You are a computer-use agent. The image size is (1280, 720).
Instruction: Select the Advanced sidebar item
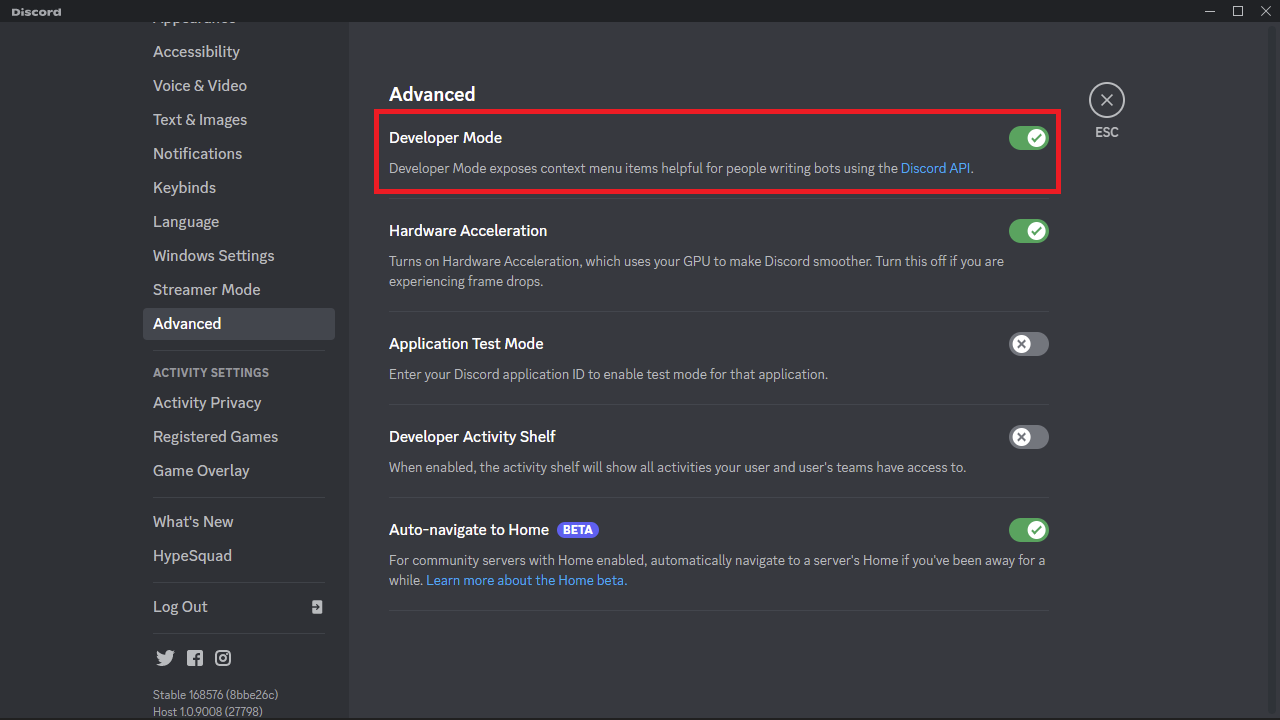click(238, 324)
